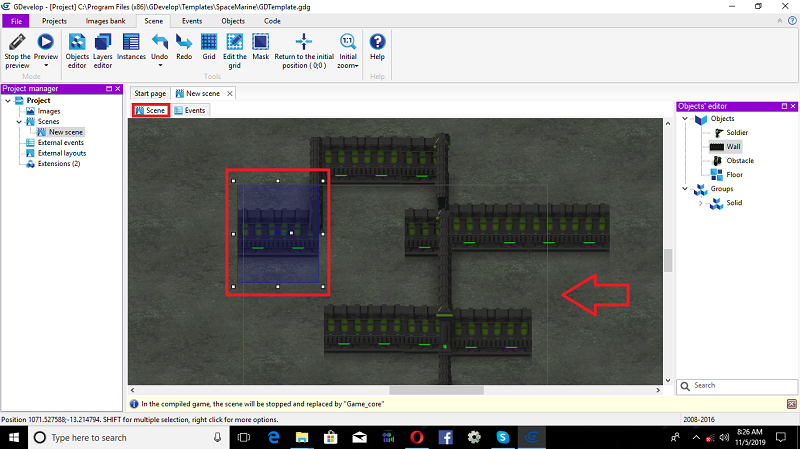Image resolution: width=800 pixels, height=449 pixels.
Task: Select the Obstacle object
Action: click(x=740, y=161)
